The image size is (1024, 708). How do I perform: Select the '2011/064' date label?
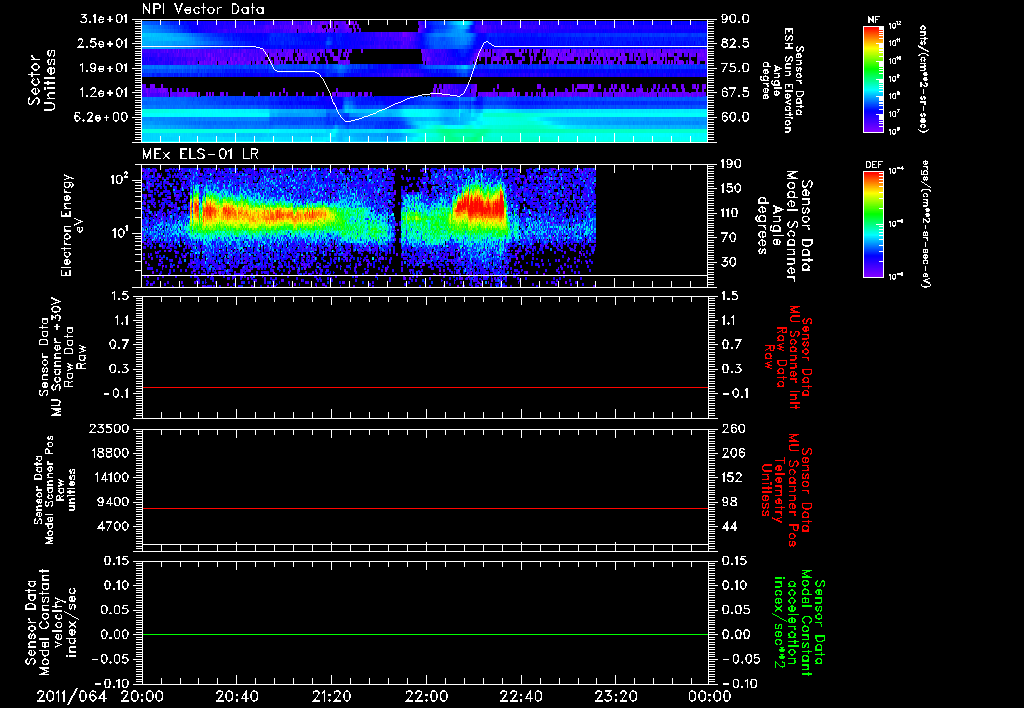point(71,696)
